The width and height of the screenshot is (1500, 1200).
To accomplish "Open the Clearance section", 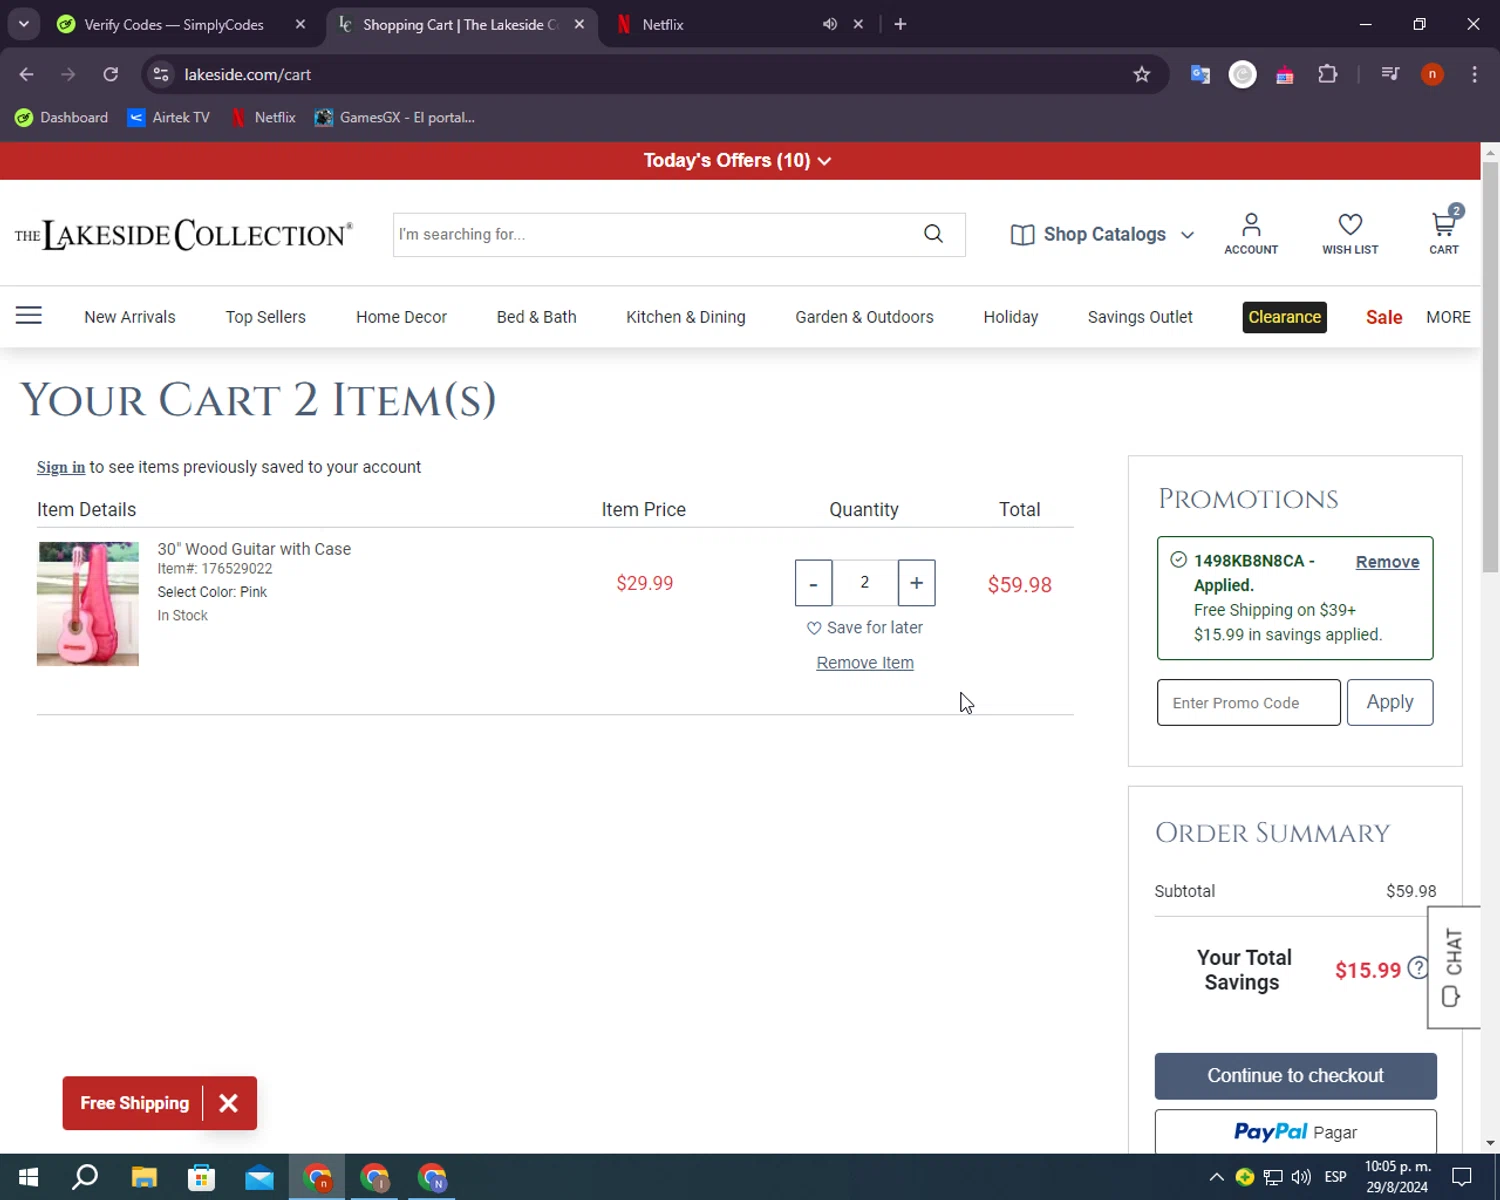I will 1284,317.
